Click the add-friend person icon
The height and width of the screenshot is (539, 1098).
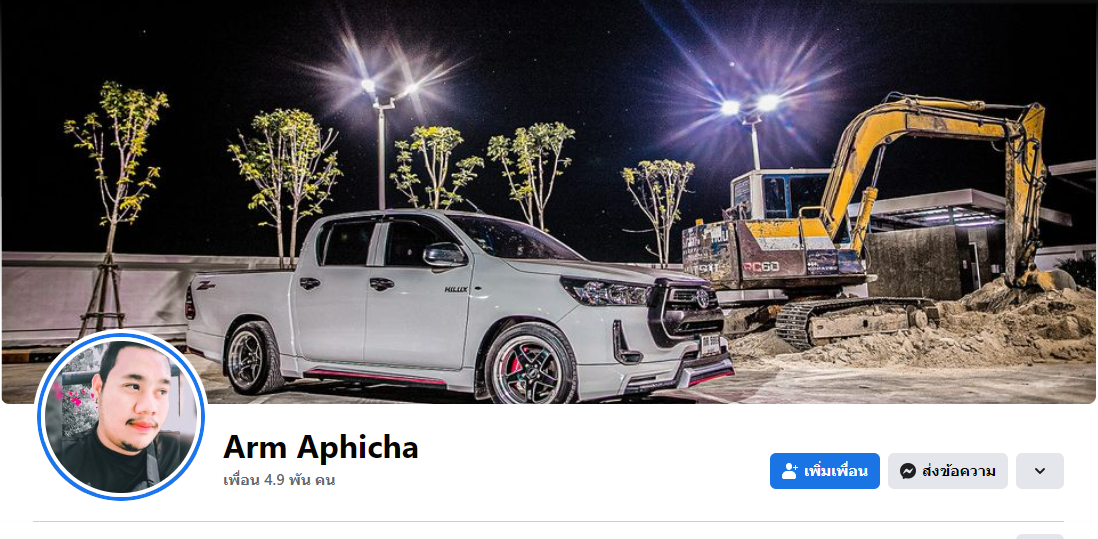(790, 471)
